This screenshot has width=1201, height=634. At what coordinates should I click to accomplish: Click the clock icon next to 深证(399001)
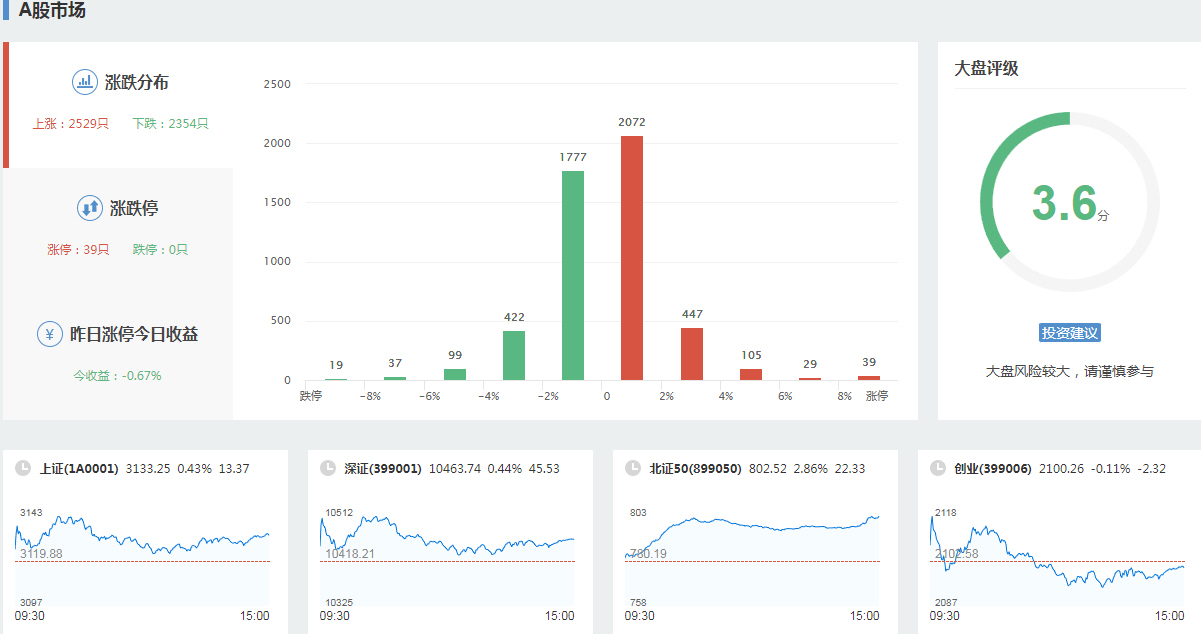[328, 468]
